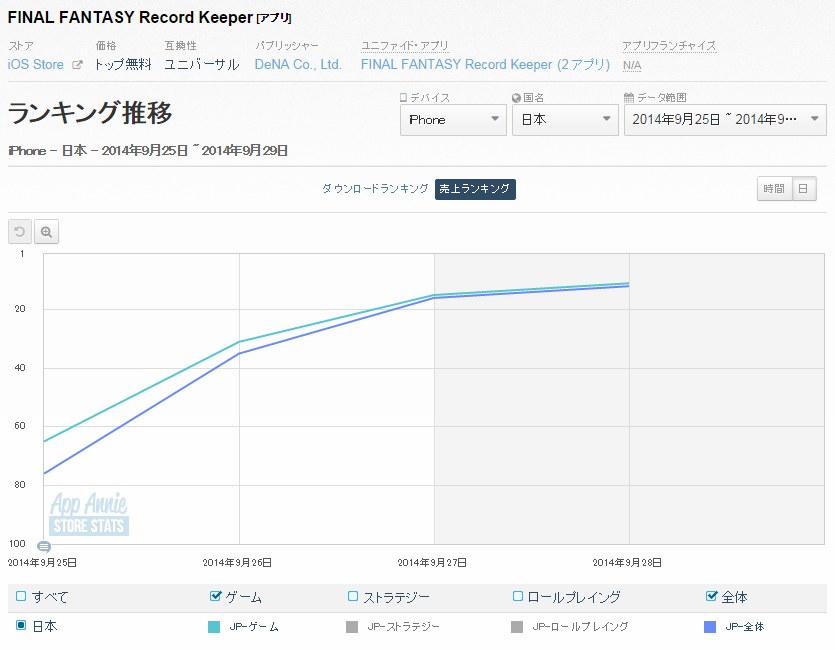The height and width of the screenshot is (650, 835).
Task: Click the 2014年9月26日 axis label
Action: pyautogui.click(x=237, y=562)
